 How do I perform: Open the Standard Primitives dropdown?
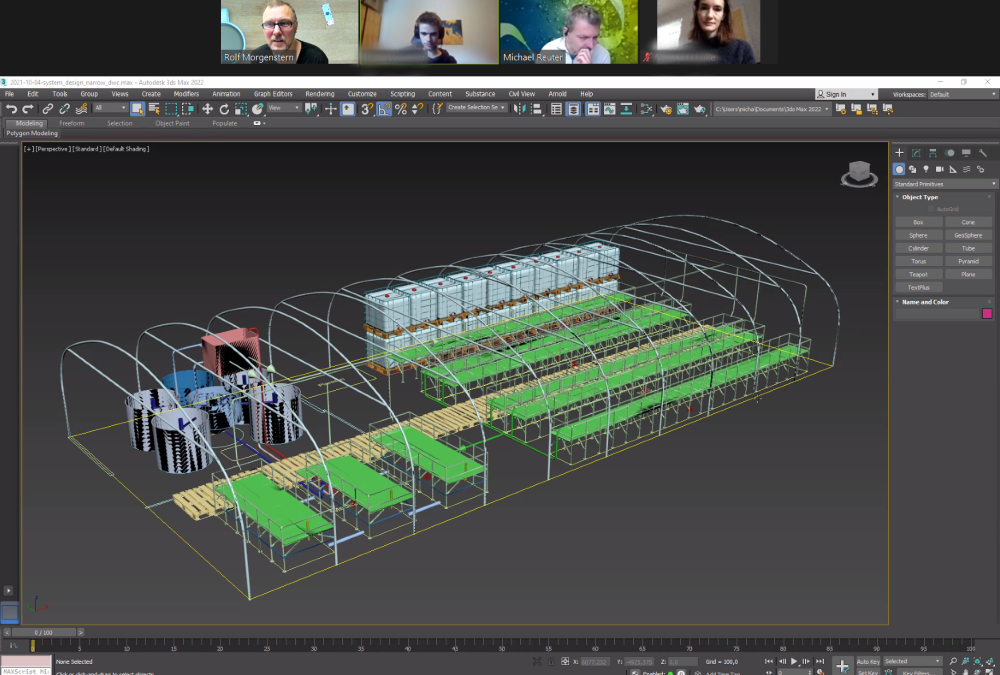tap(945, 184)
